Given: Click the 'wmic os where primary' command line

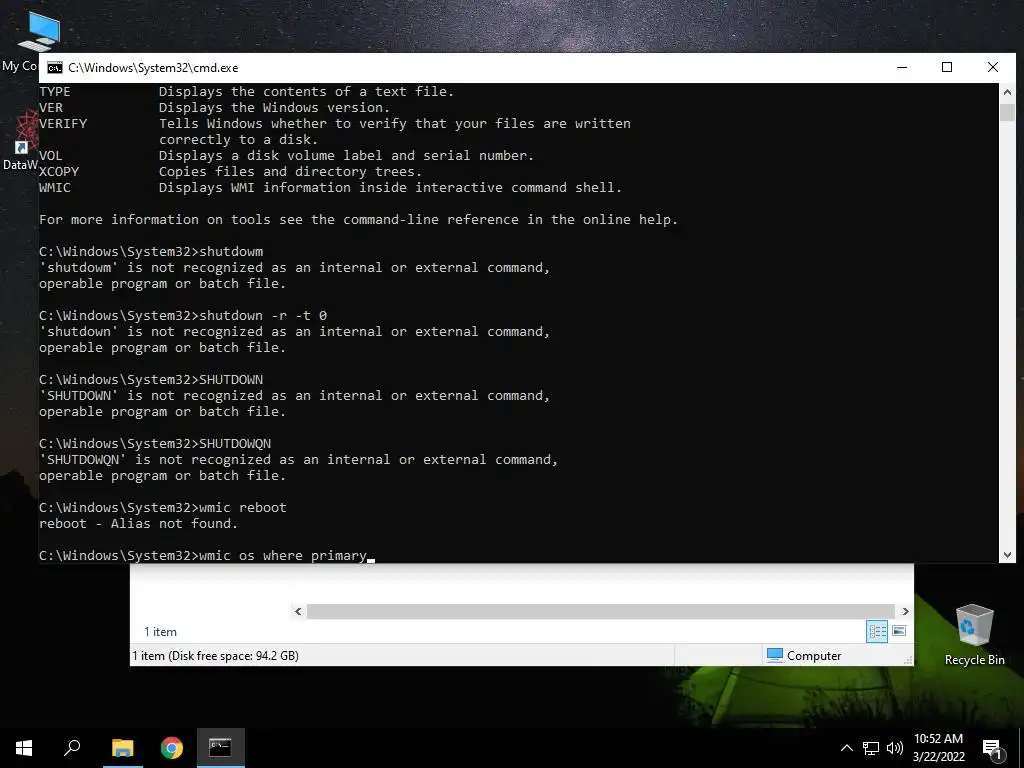Looking at the screenshot, I should pyautogui.click(x=207, y=556).
